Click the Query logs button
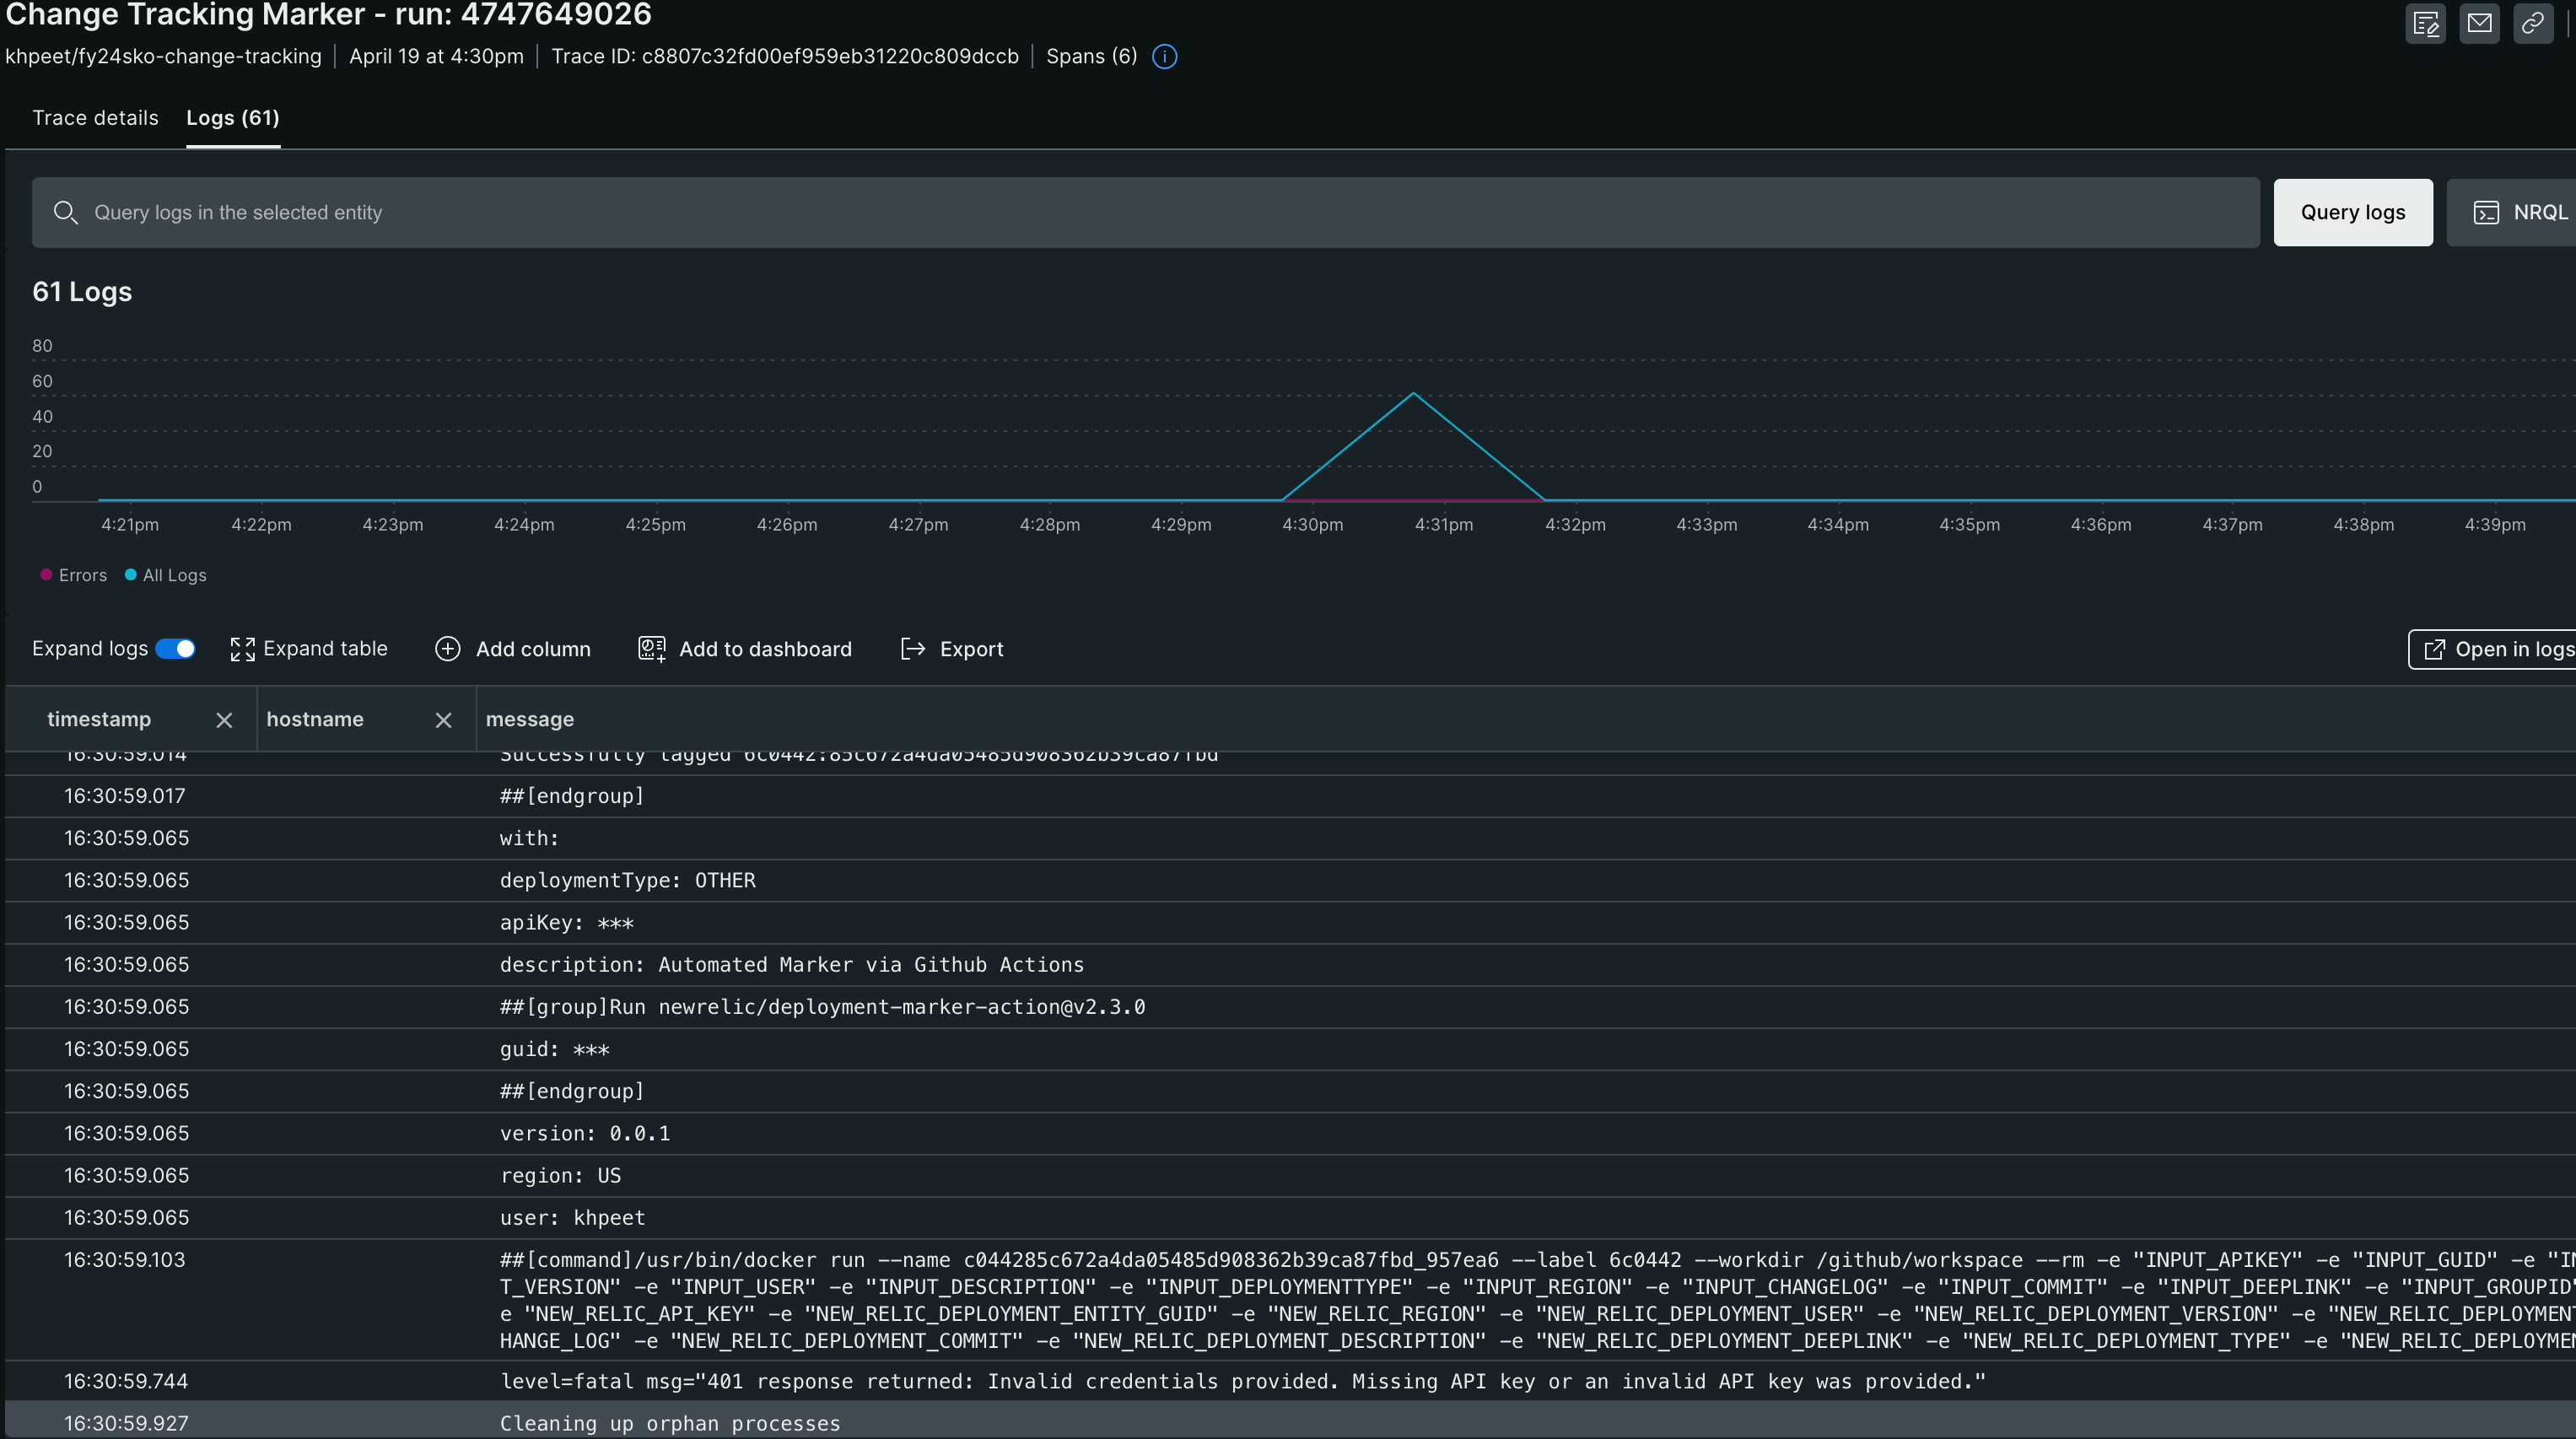This screenshot has height=1439, width=2576. coord(2353,213)
